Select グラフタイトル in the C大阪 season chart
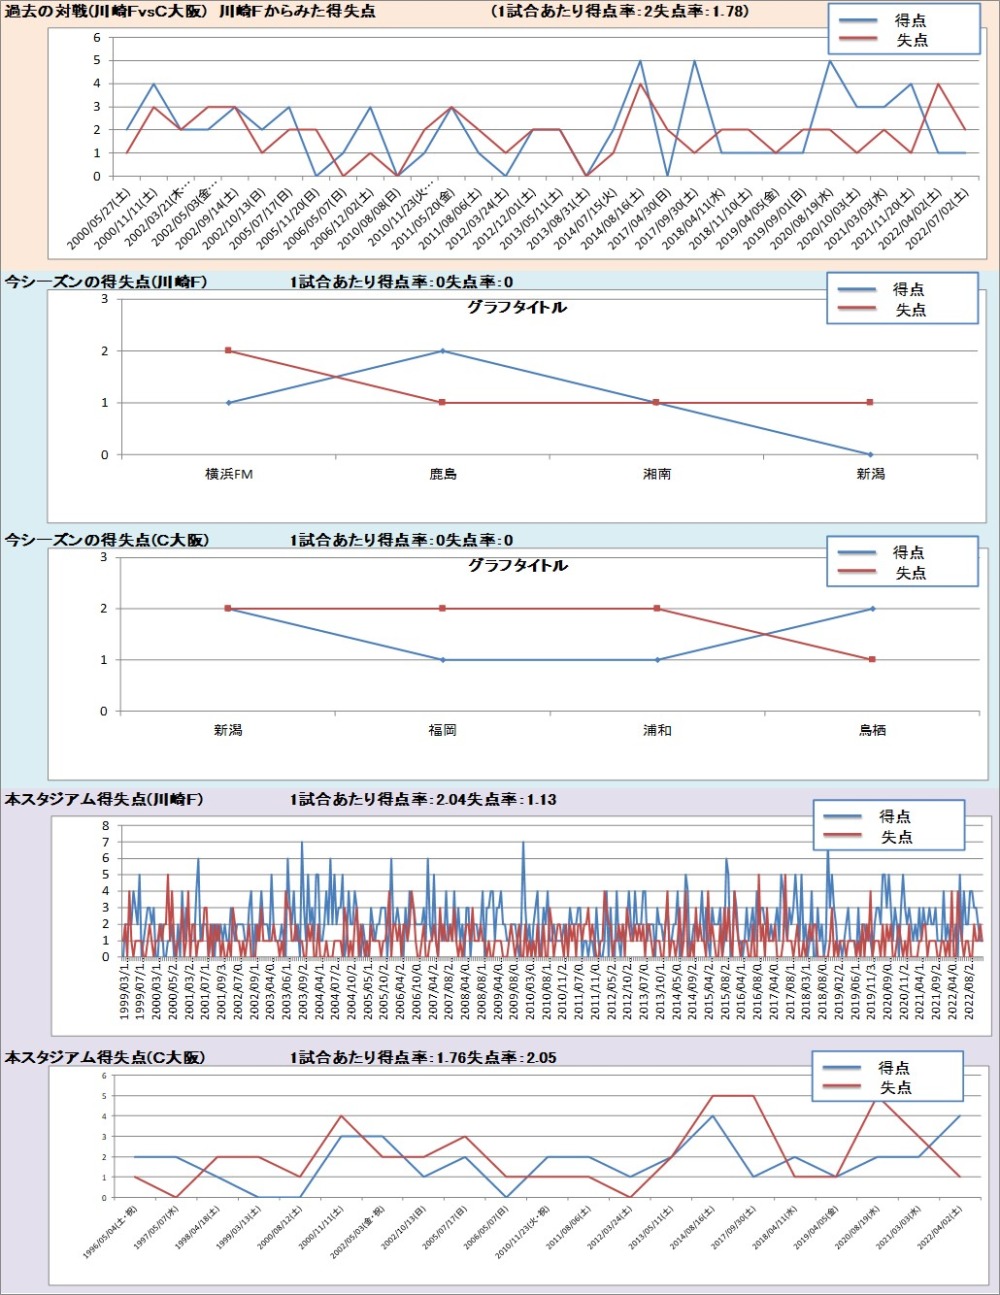Image resolution: width=1000 pixels, height=1295 pixels. point(517,565)
